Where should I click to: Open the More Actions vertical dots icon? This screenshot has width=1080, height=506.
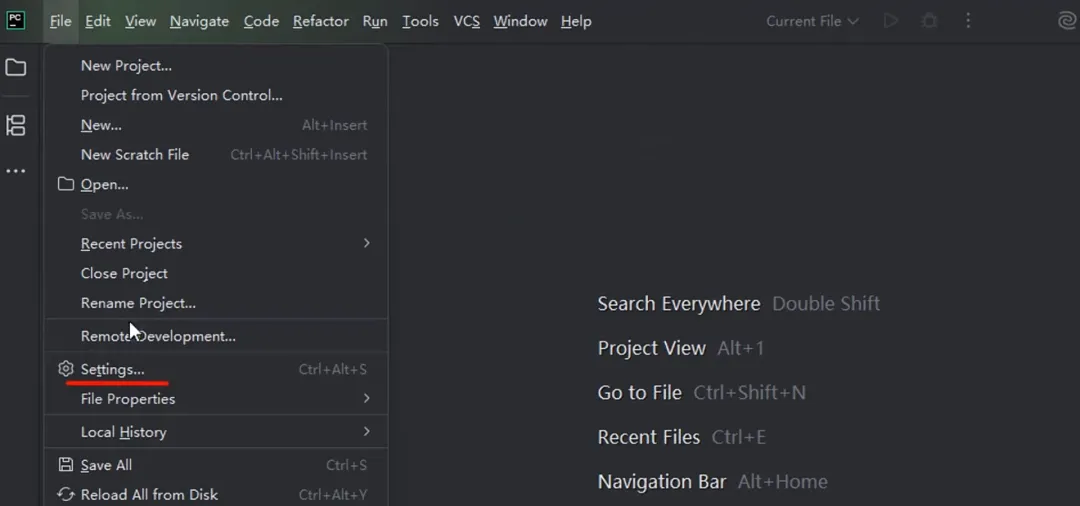click(968, 21)
